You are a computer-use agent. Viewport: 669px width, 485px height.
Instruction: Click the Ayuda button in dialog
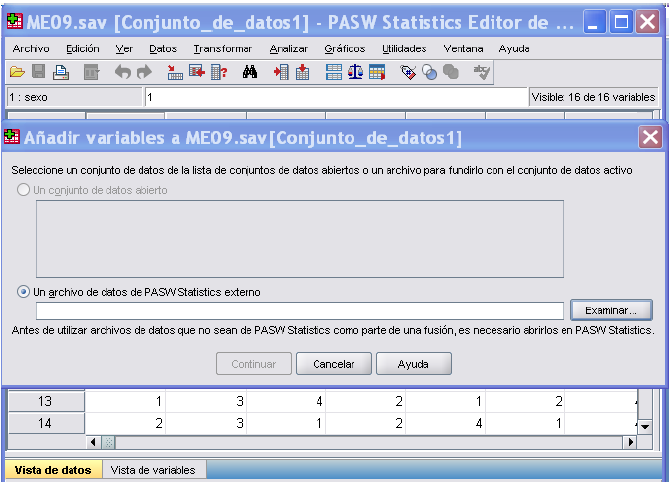point(413,364)
